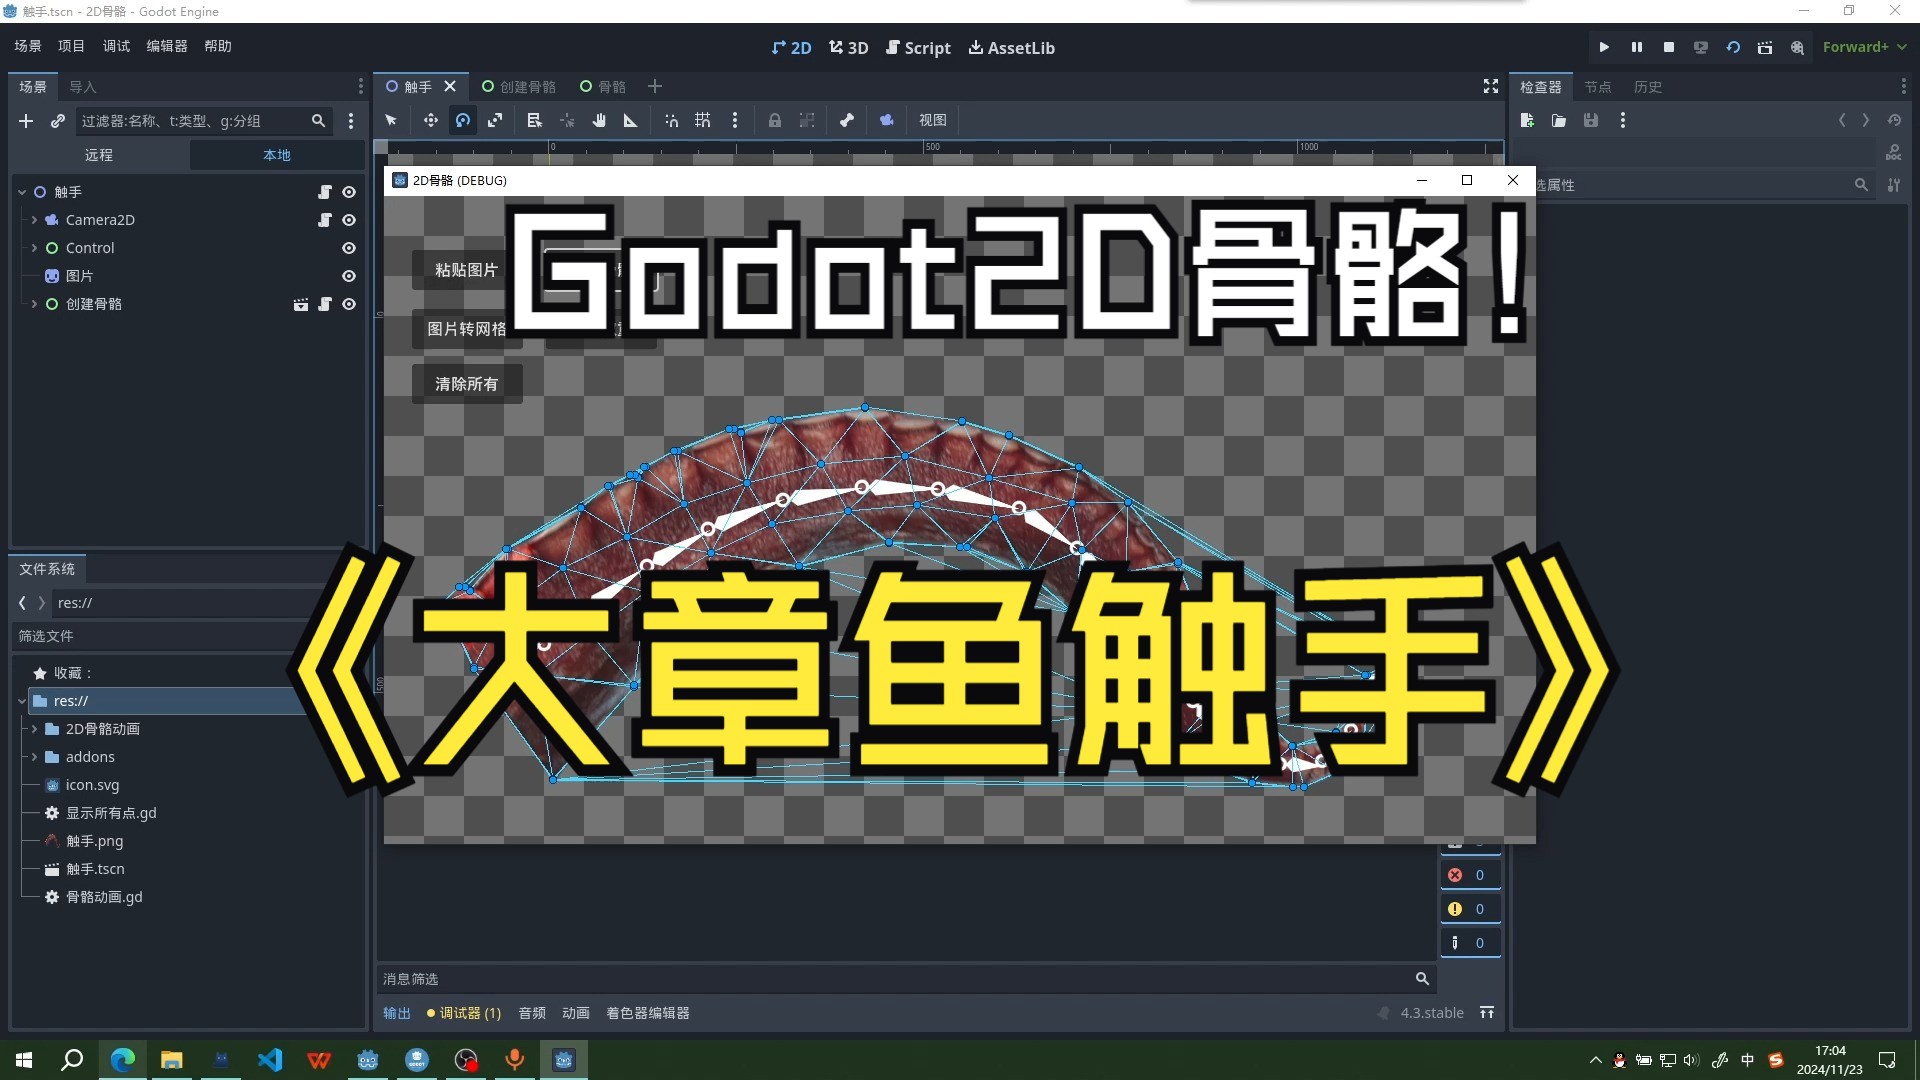Open the 场景 menu
Image resolution: width=1920 pixels, height=1080 pixels.
pos(28,46)
